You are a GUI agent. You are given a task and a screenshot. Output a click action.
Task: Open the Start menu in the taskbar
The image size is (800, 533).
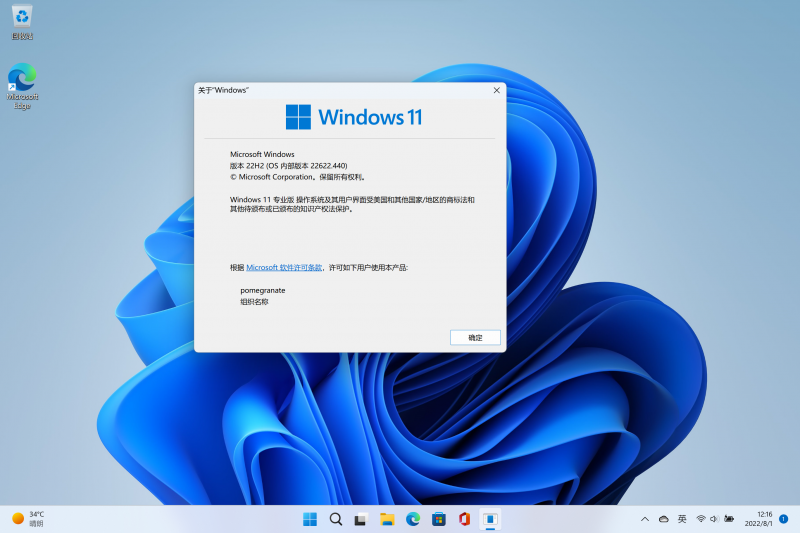click(x=310, y=519)
